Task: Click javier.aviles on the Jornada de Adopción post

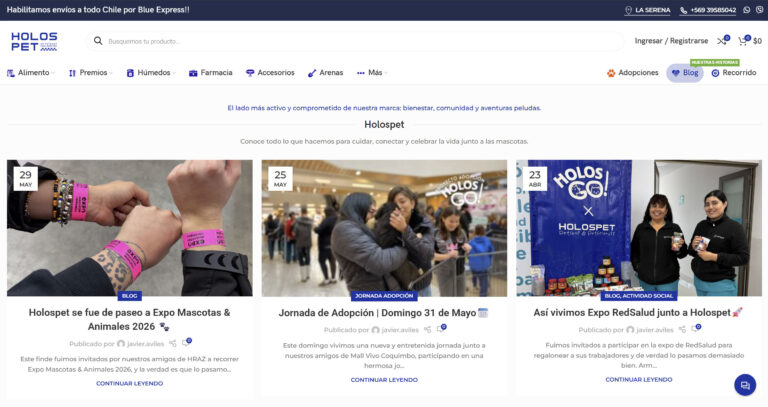Action: tap(400, 330)
